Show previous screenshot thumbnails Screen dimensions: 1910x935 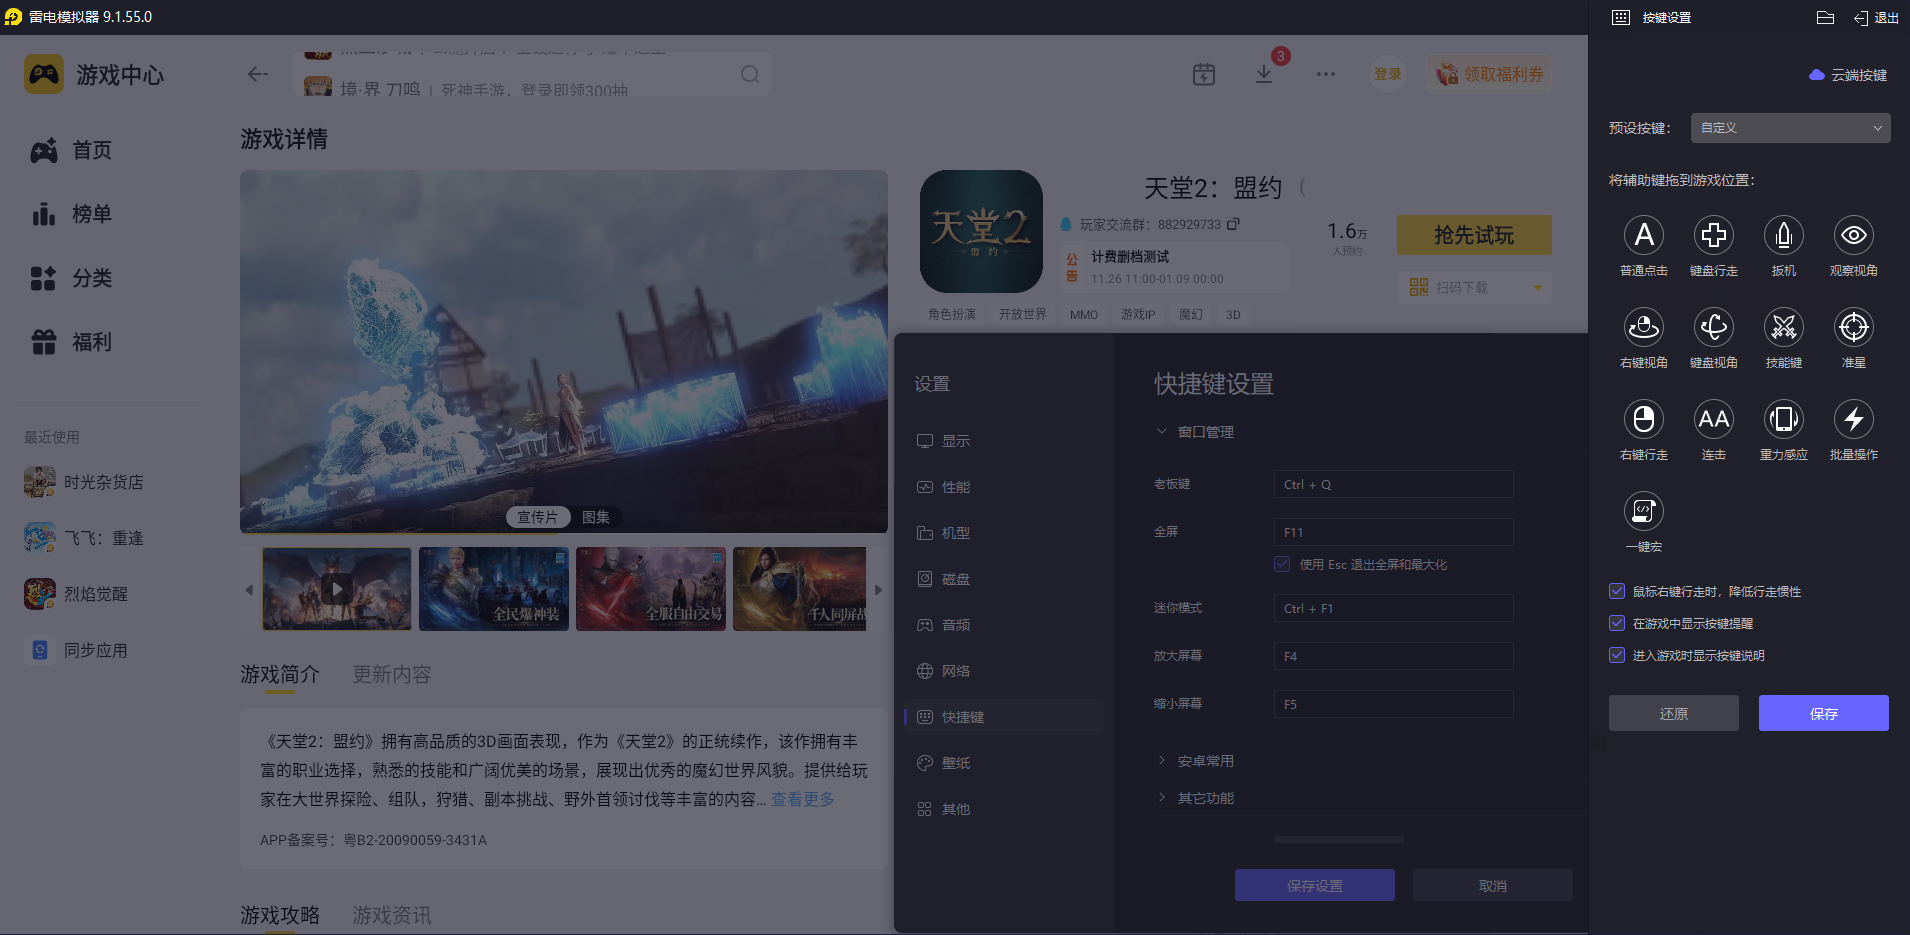[249, 590]
